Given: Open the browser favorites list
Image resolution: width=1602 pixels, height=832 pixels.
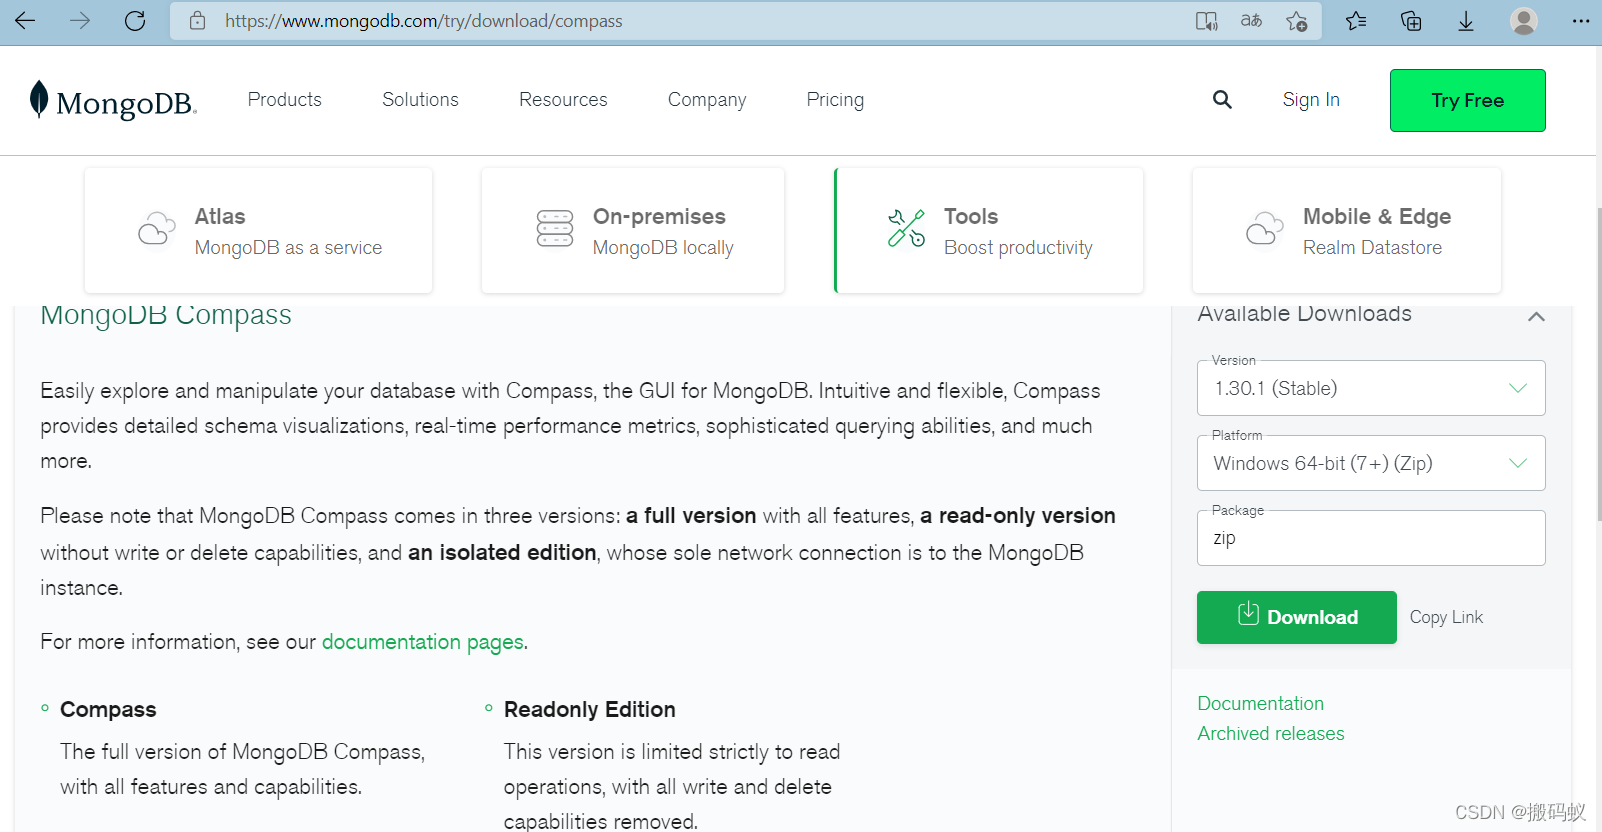Looking at the screenshot, I should pyautogui.click(x=1356, y=21).
